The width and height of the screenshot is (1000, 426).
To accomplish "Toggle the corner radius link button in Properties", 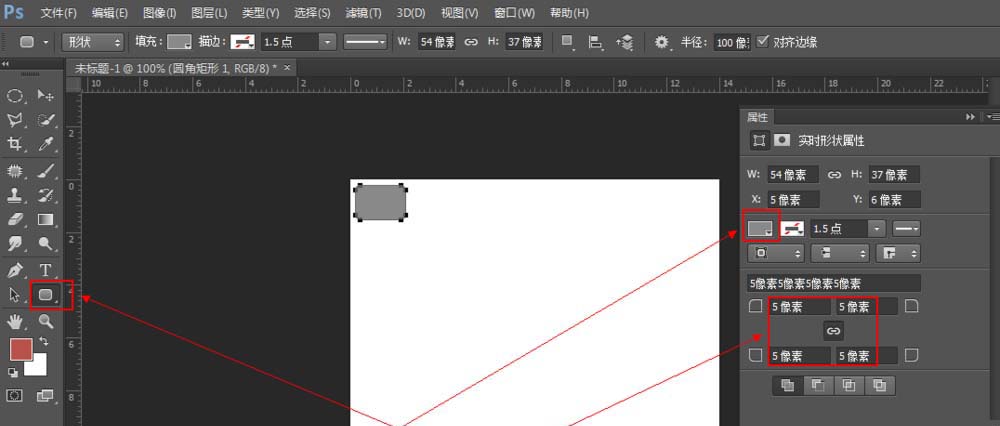I will pos(833,331).
